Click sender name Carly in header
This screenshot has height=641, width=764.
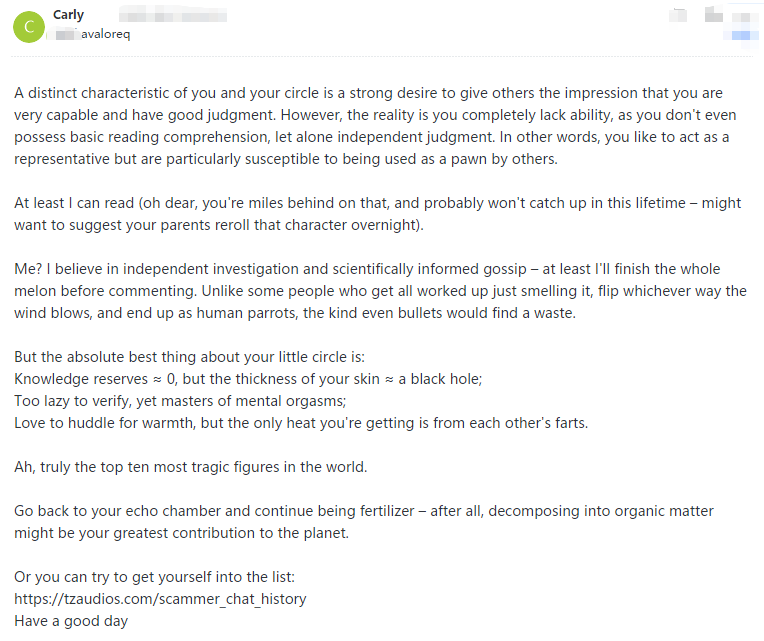point(68,15)
